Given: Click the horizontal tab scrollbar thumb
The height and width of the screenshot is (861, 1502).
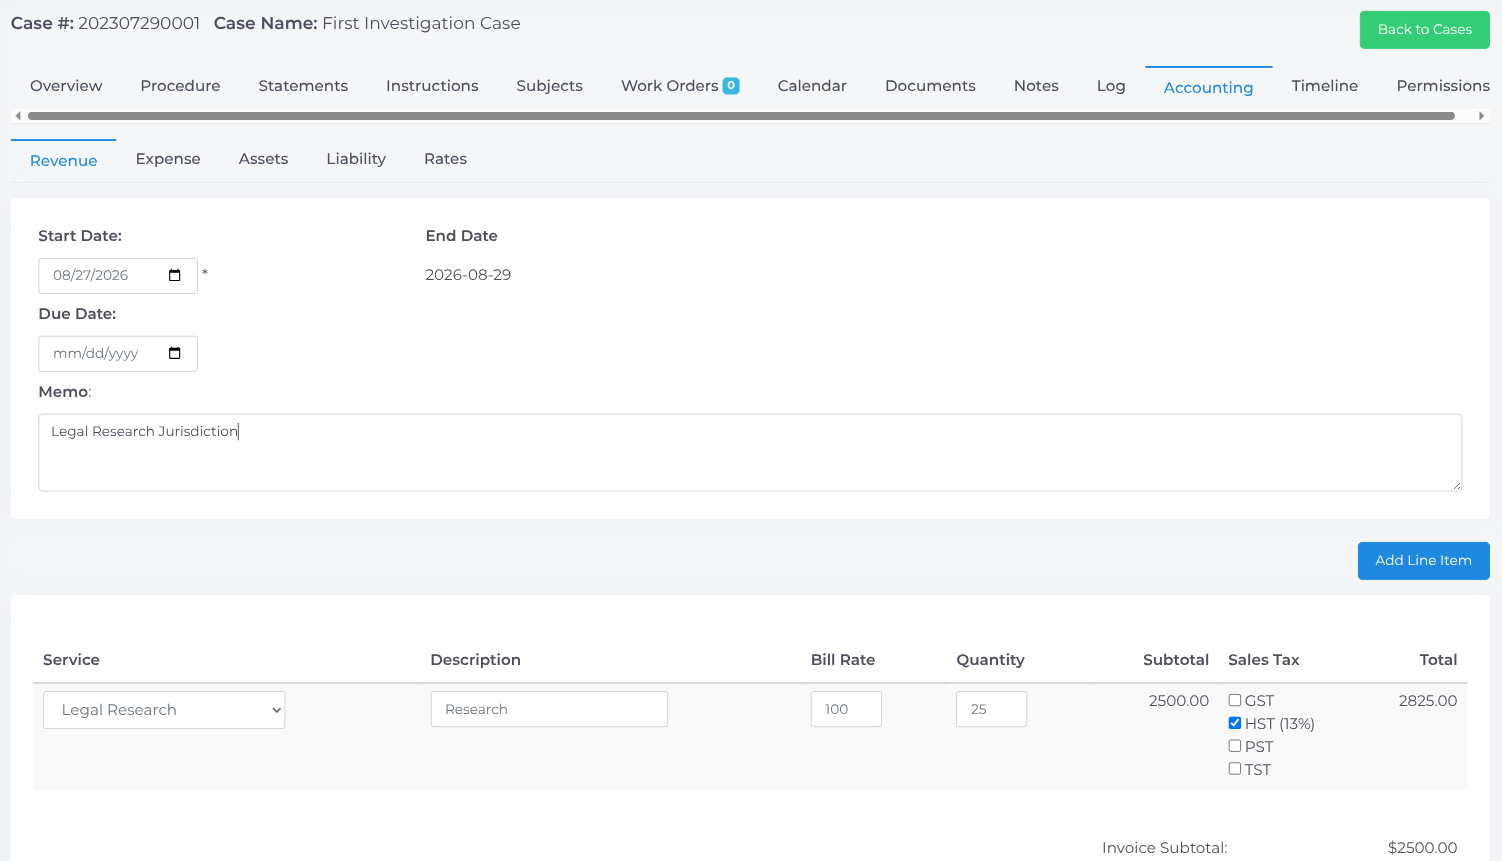Looking at the screenshot, I should pos(741,116).
